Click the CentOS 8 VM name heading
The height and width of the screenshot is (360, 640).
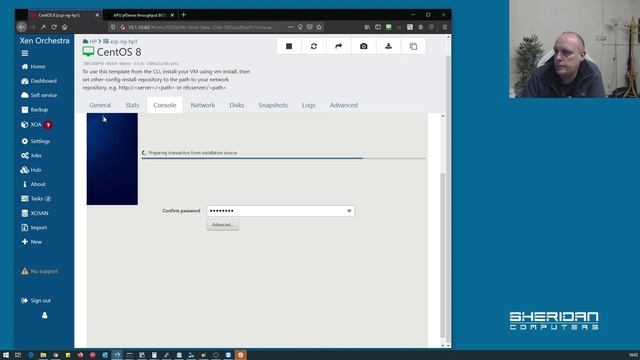[119, 52]
